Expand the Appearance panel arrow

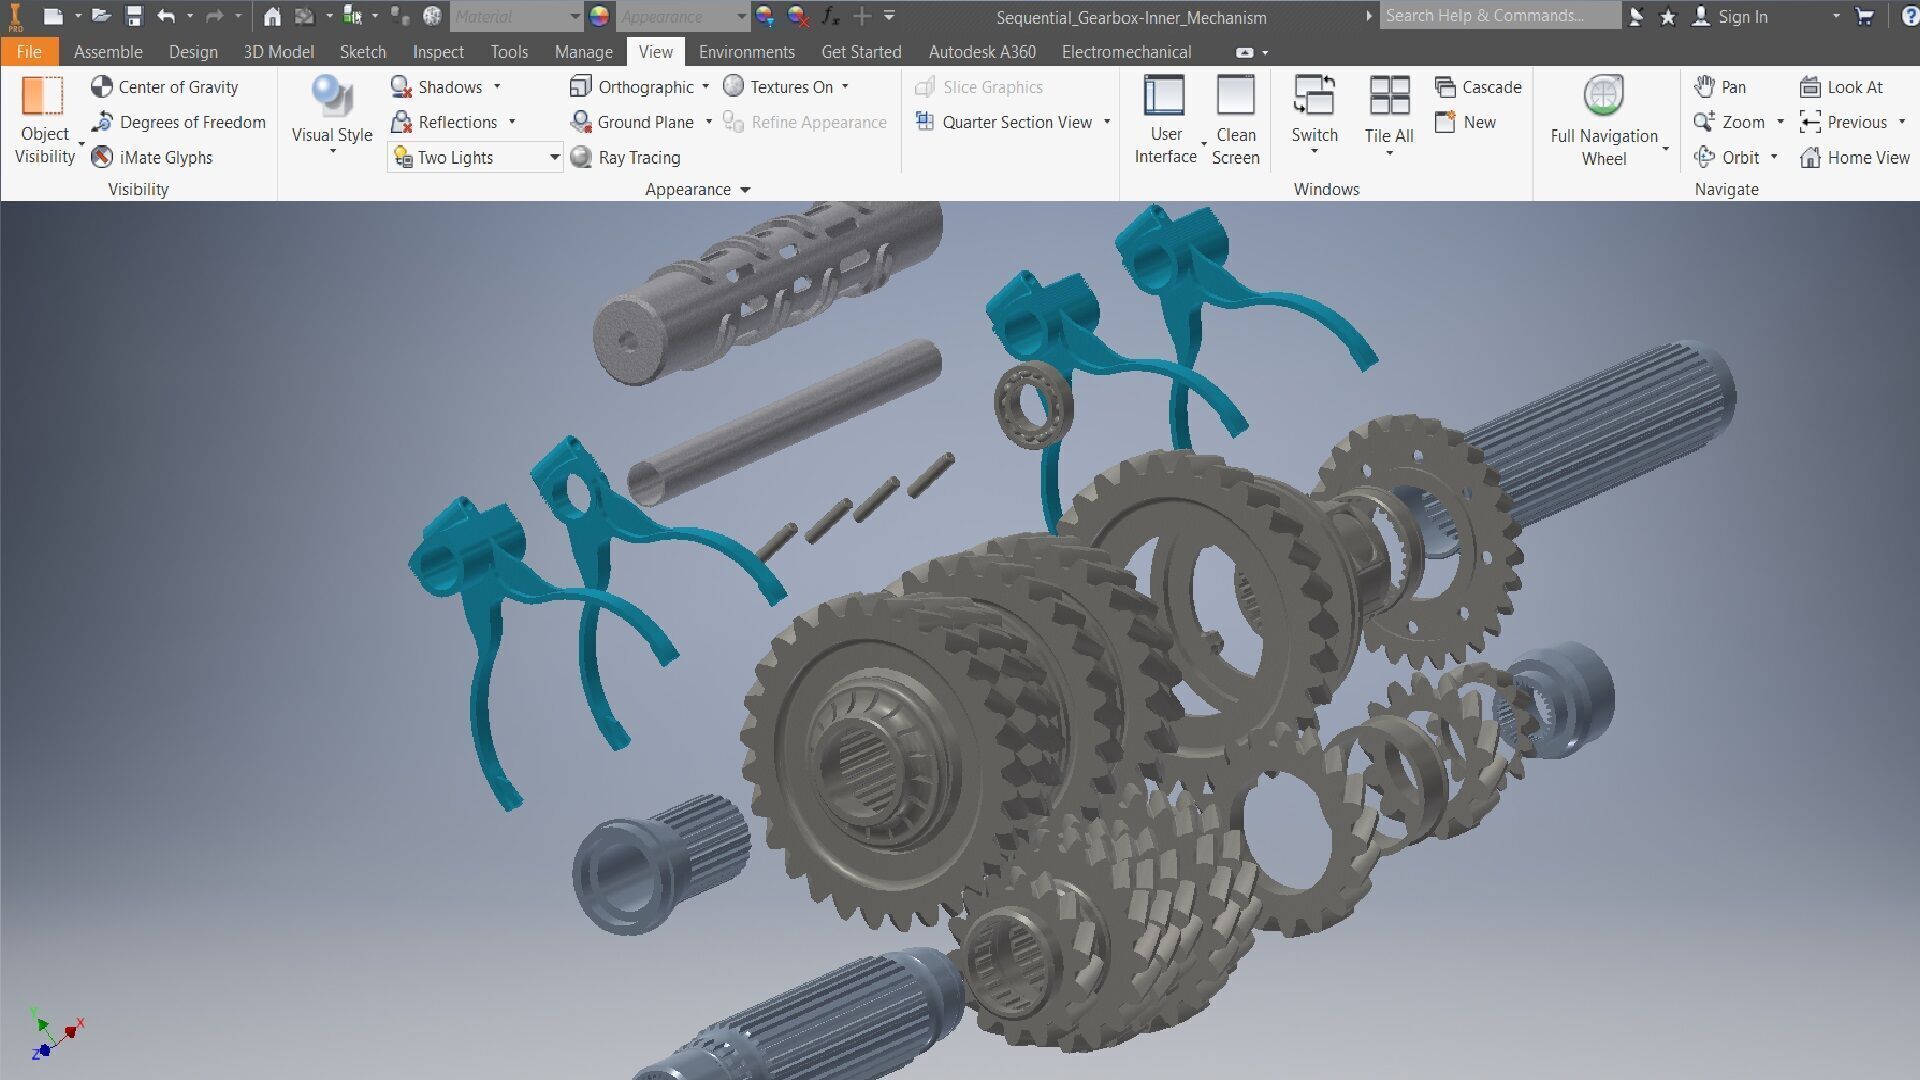point(745,189)
